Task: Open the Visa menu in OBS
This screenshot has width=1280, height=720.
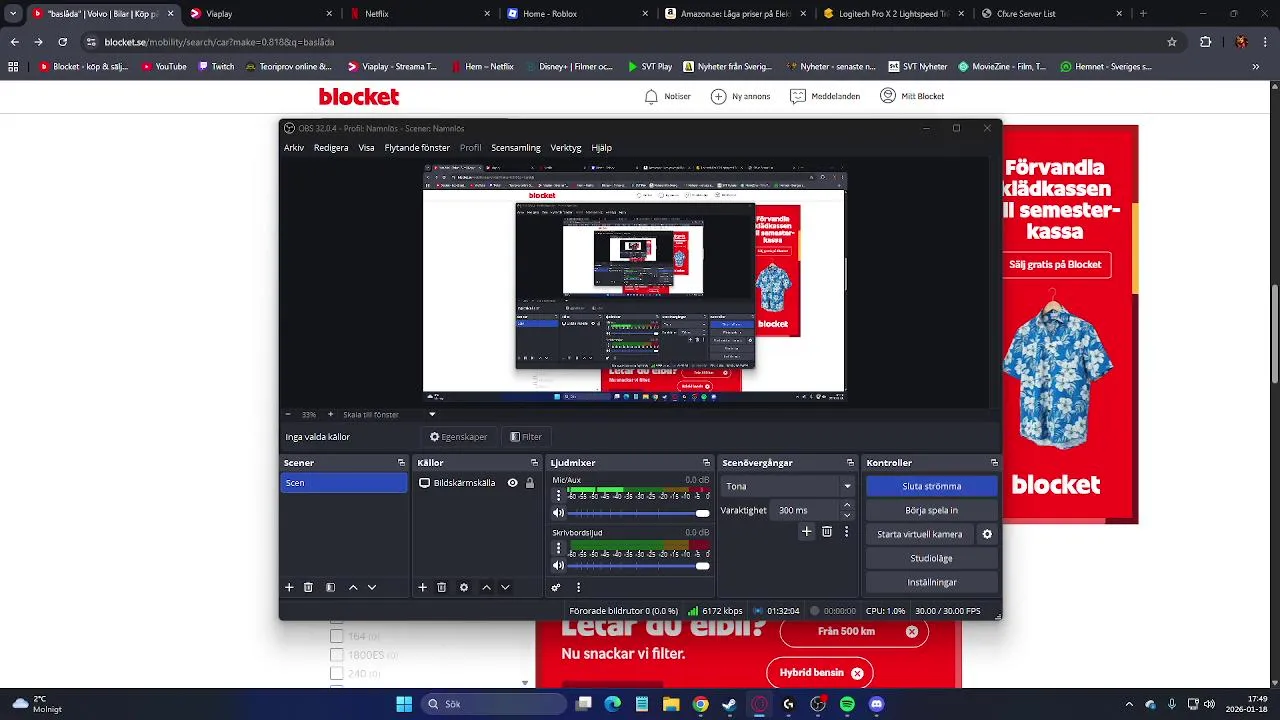Action: click(x=366, y=148)
